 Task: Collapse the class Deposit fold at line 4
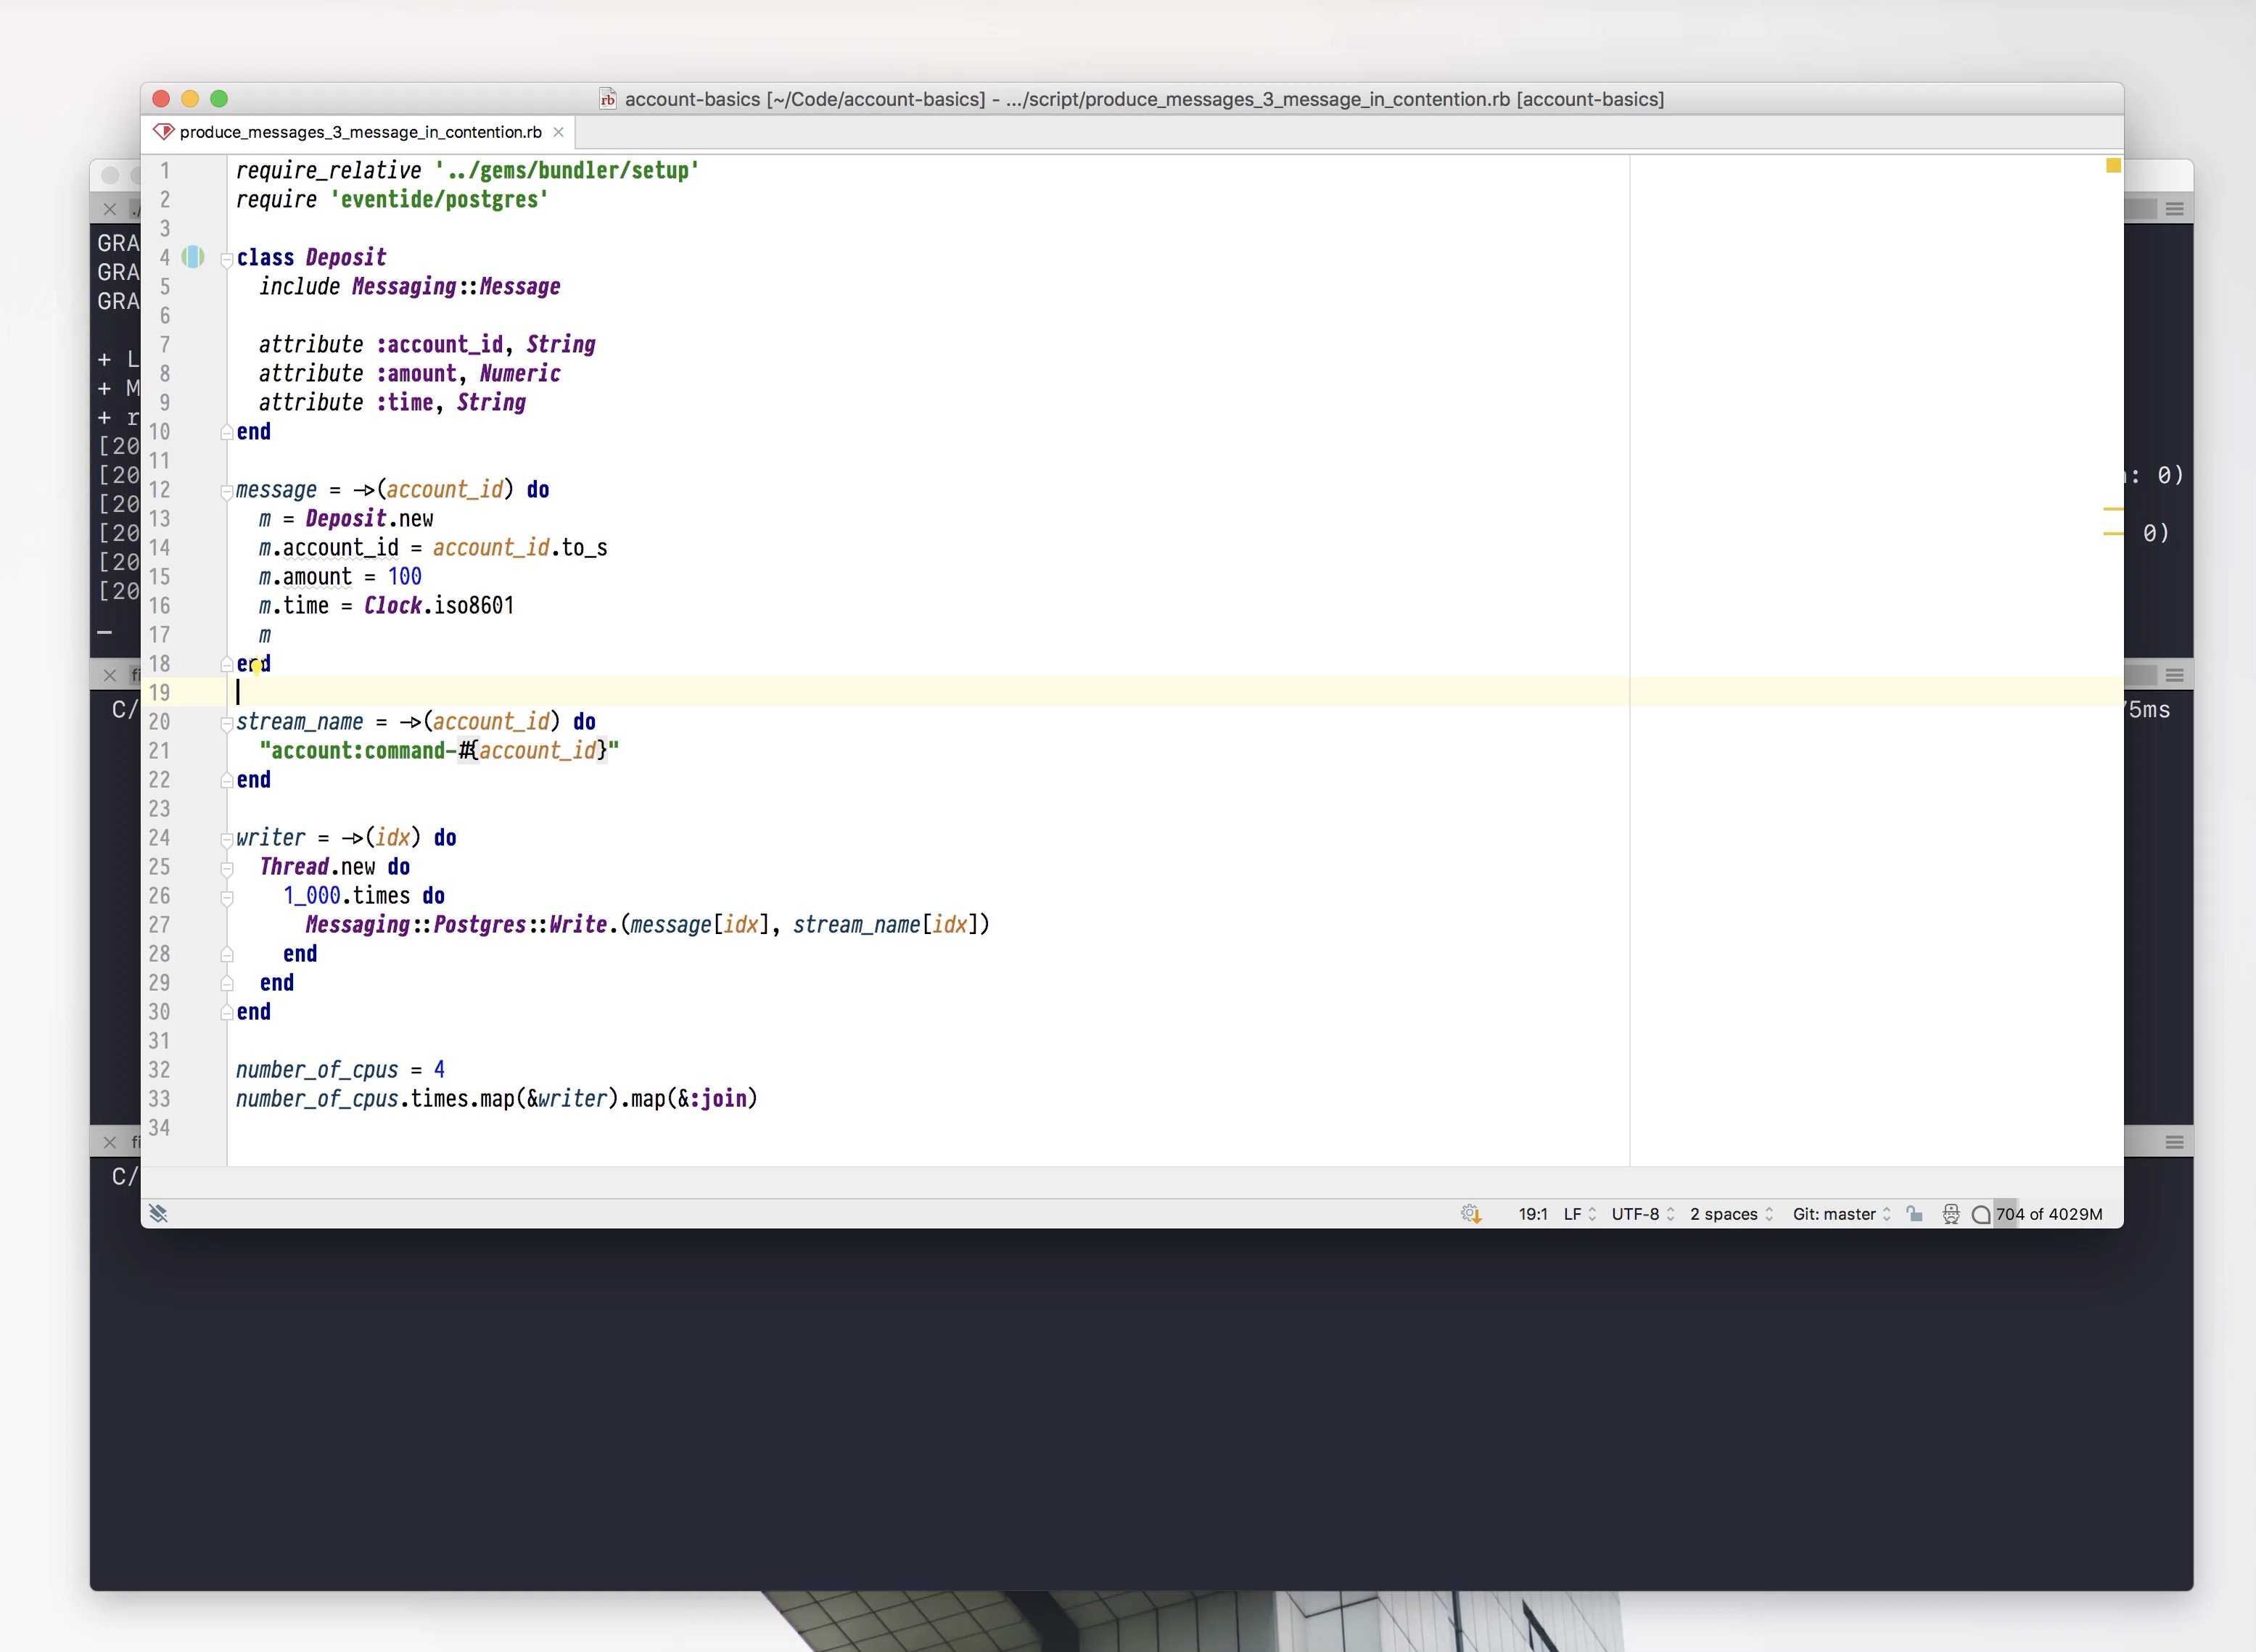click(x=227, y=260)
